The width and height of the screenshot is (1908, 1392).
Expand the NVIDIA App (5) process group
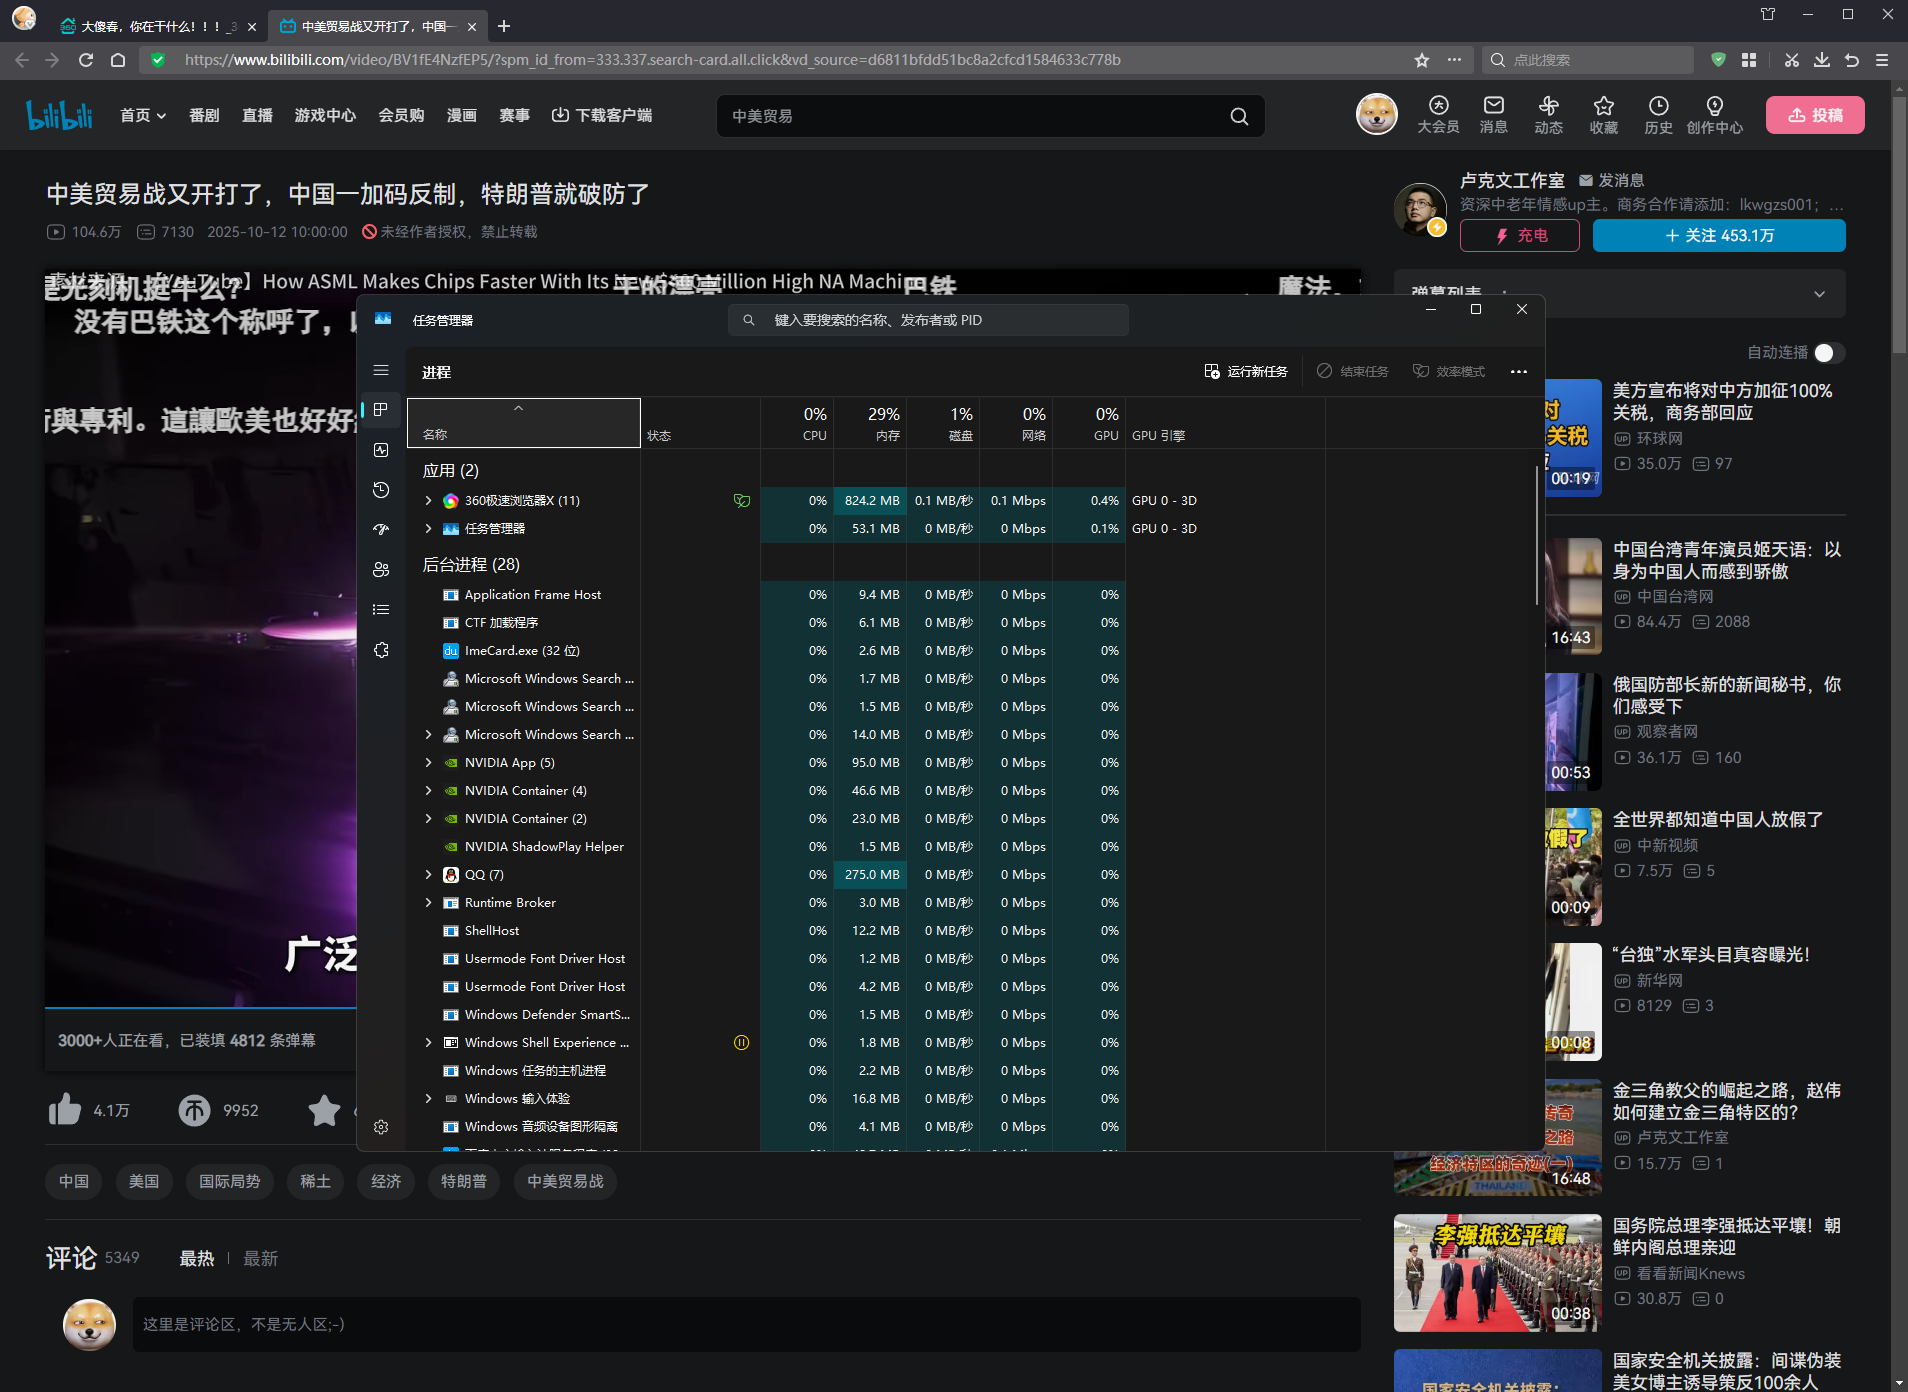(x=429, y=763)
